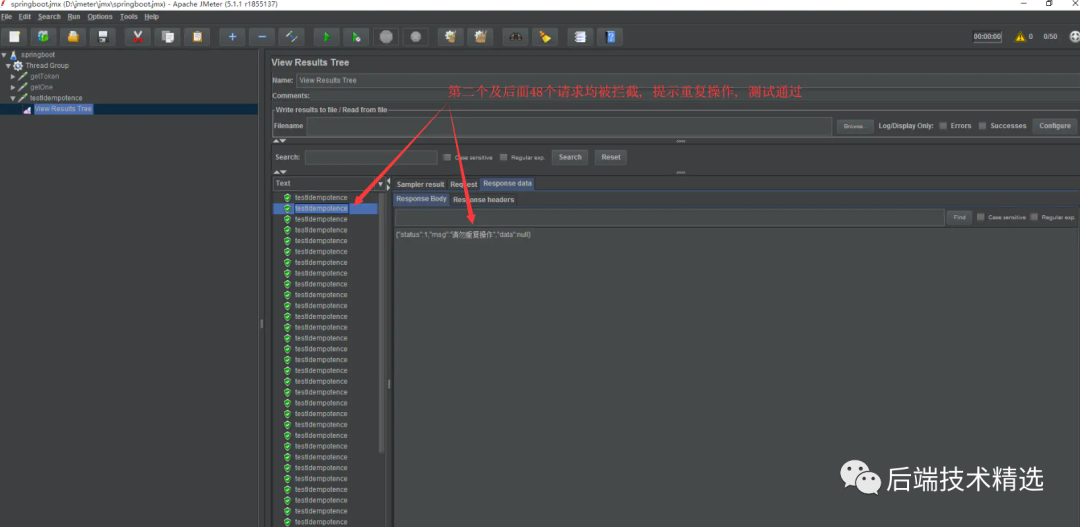Screen dimensions: 1080x527
Task: Click the Cut scissors icon
Action: coord(138,37)
